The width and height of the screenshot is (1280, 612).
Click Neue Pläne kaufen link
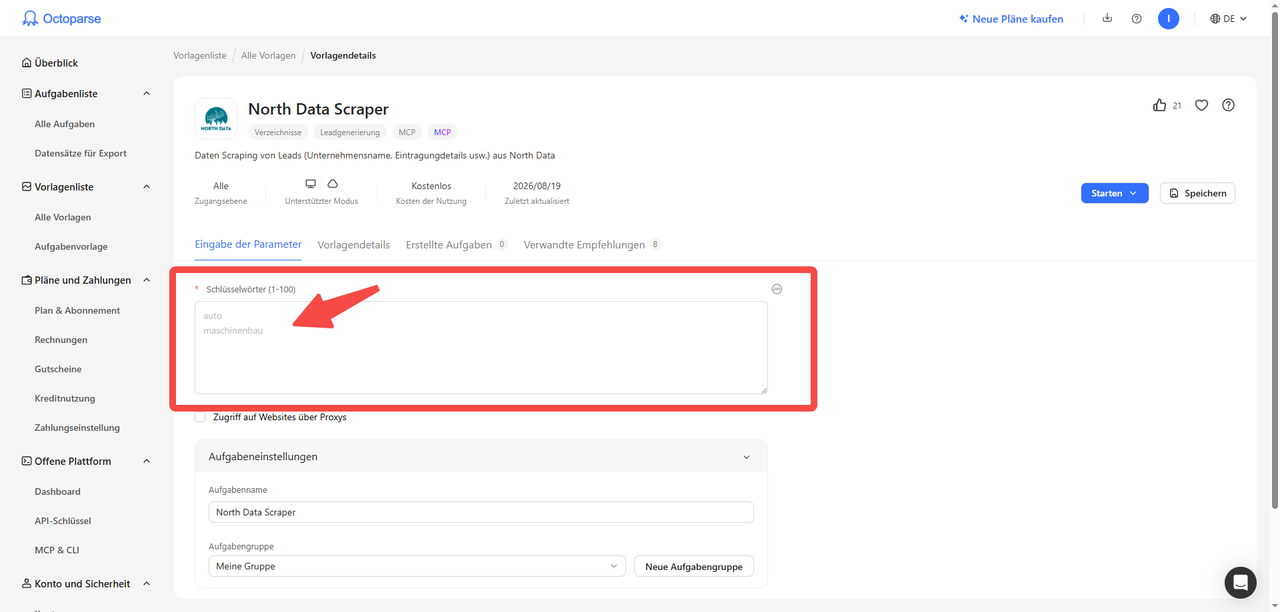click(x=1011, y=18)
